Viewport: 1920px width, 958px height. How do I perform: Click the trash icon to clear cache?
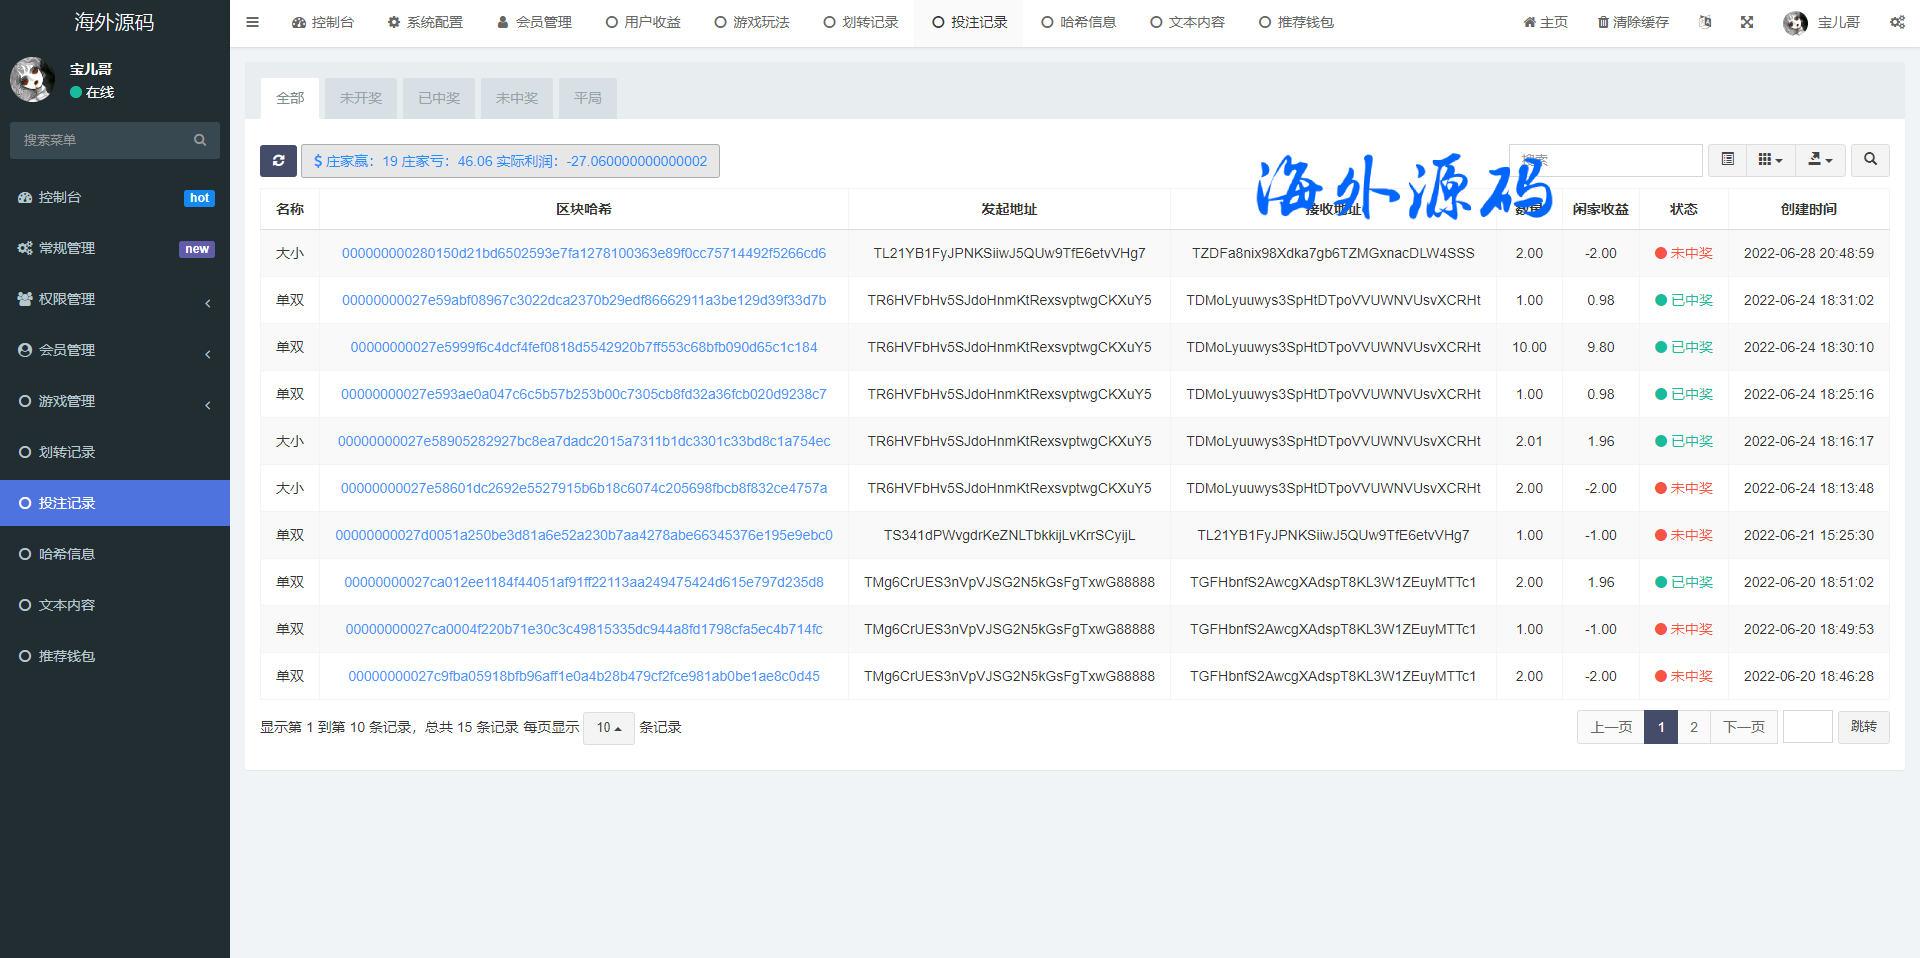[x=1603, y=22]
